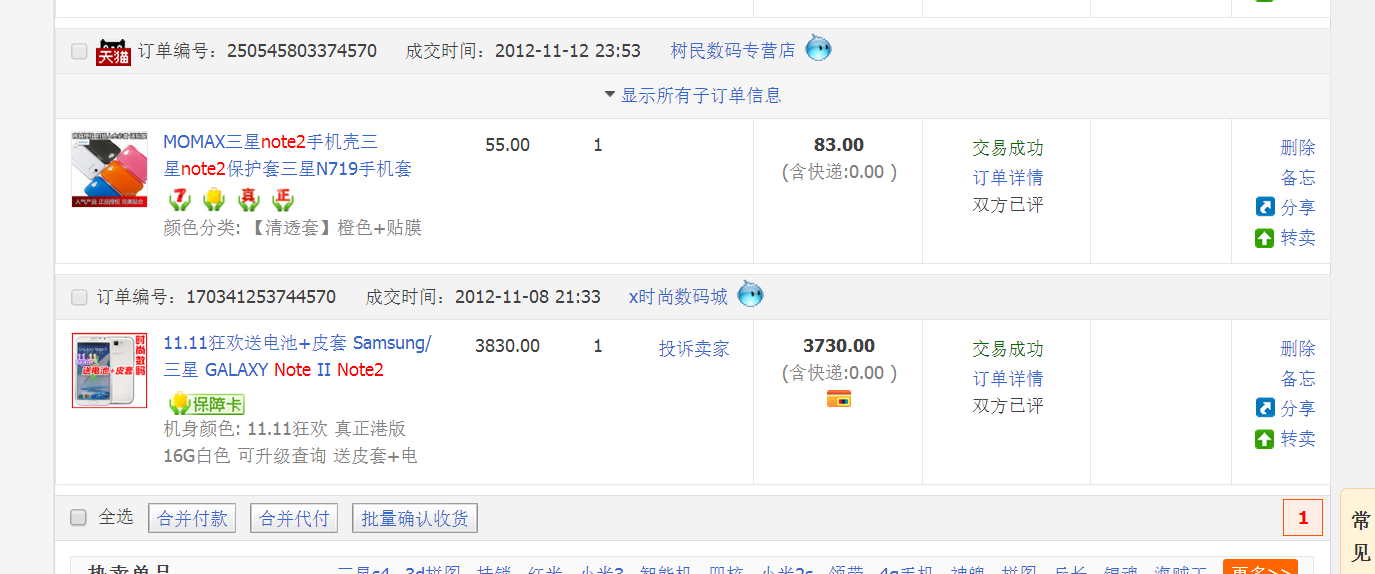The width and height of the screenshot is (1375, 574).
Task: Check the box for order 170341253744570
Action: [x=79, y=297]
